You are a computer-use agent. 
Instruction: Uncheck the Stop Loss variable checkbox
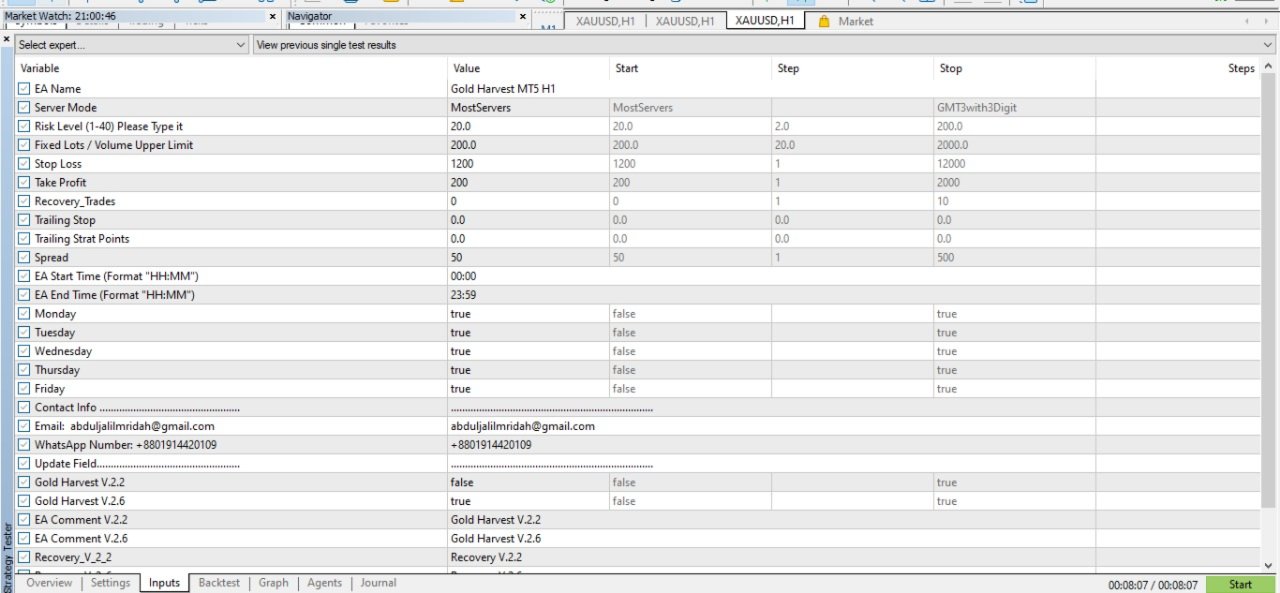pyautogui.click(x=24, y=164)
